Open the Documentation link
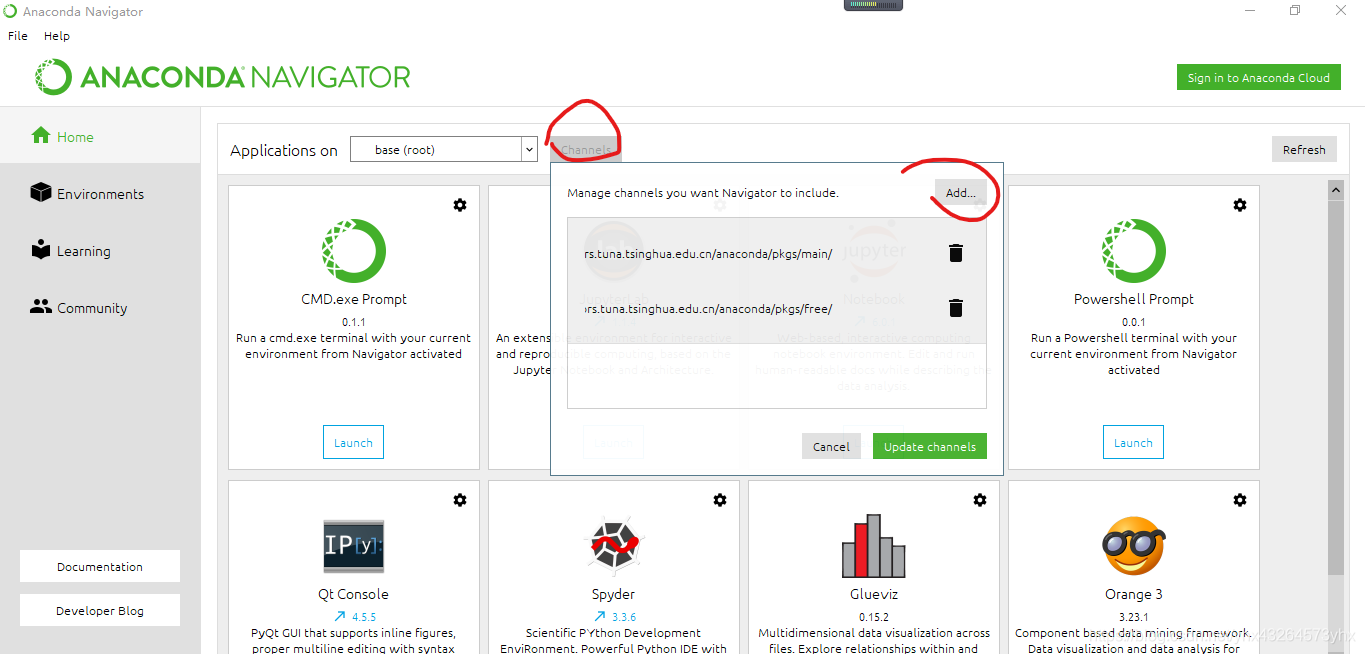Screen dimensions: 1365x654 100,566
